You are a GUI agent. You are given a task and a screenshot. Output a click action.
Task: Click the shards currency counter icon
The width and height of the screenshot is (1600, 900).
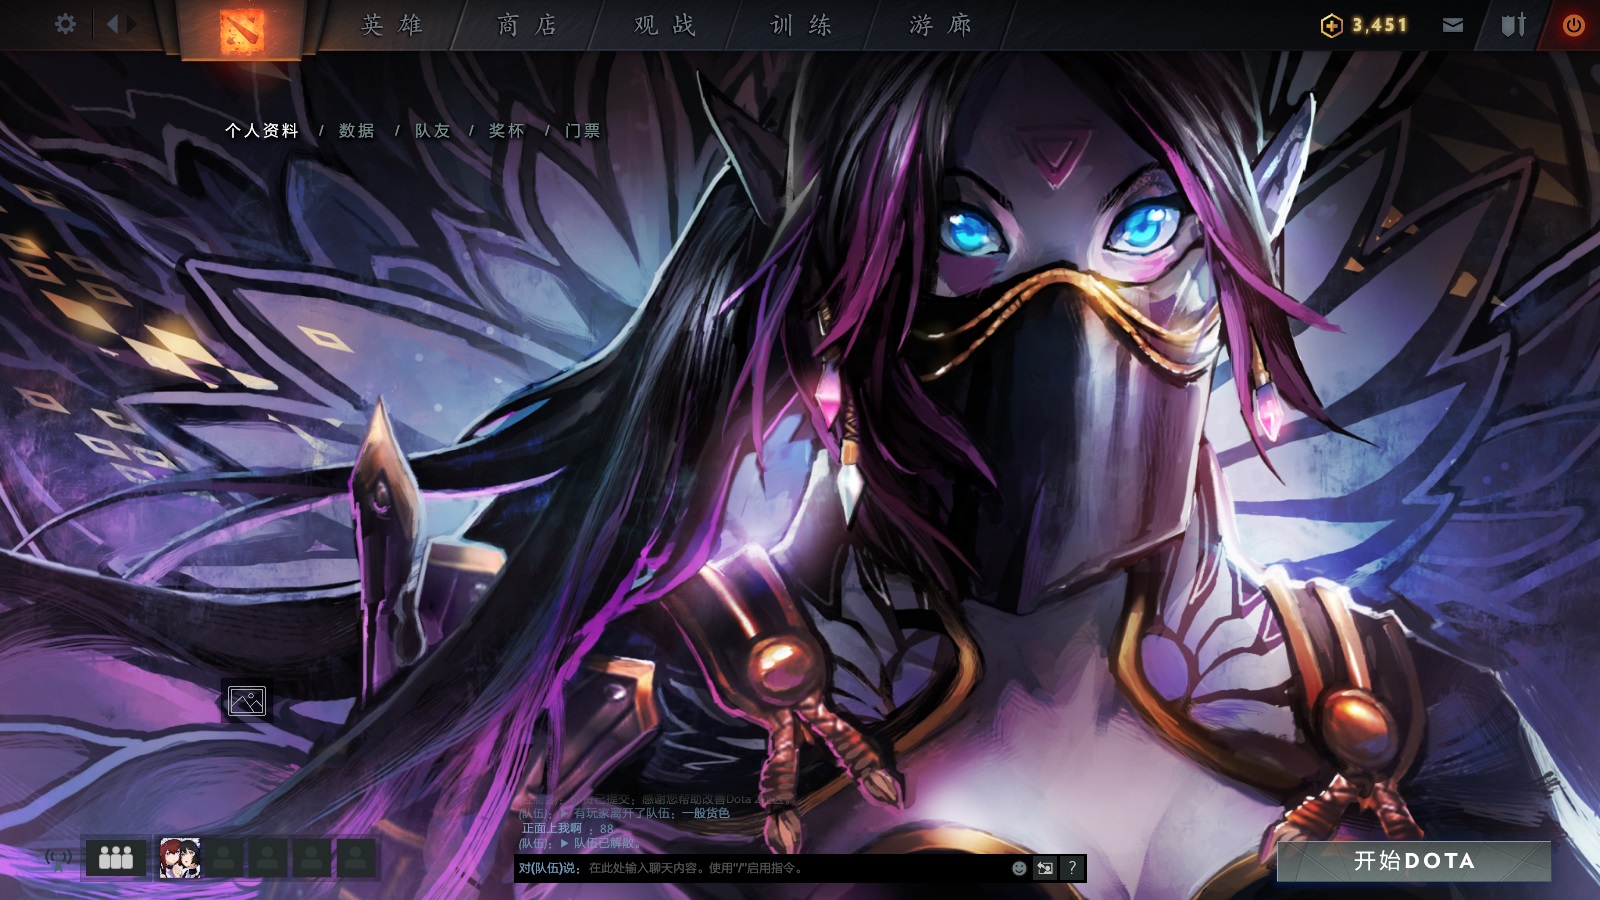pos(1330,25)
